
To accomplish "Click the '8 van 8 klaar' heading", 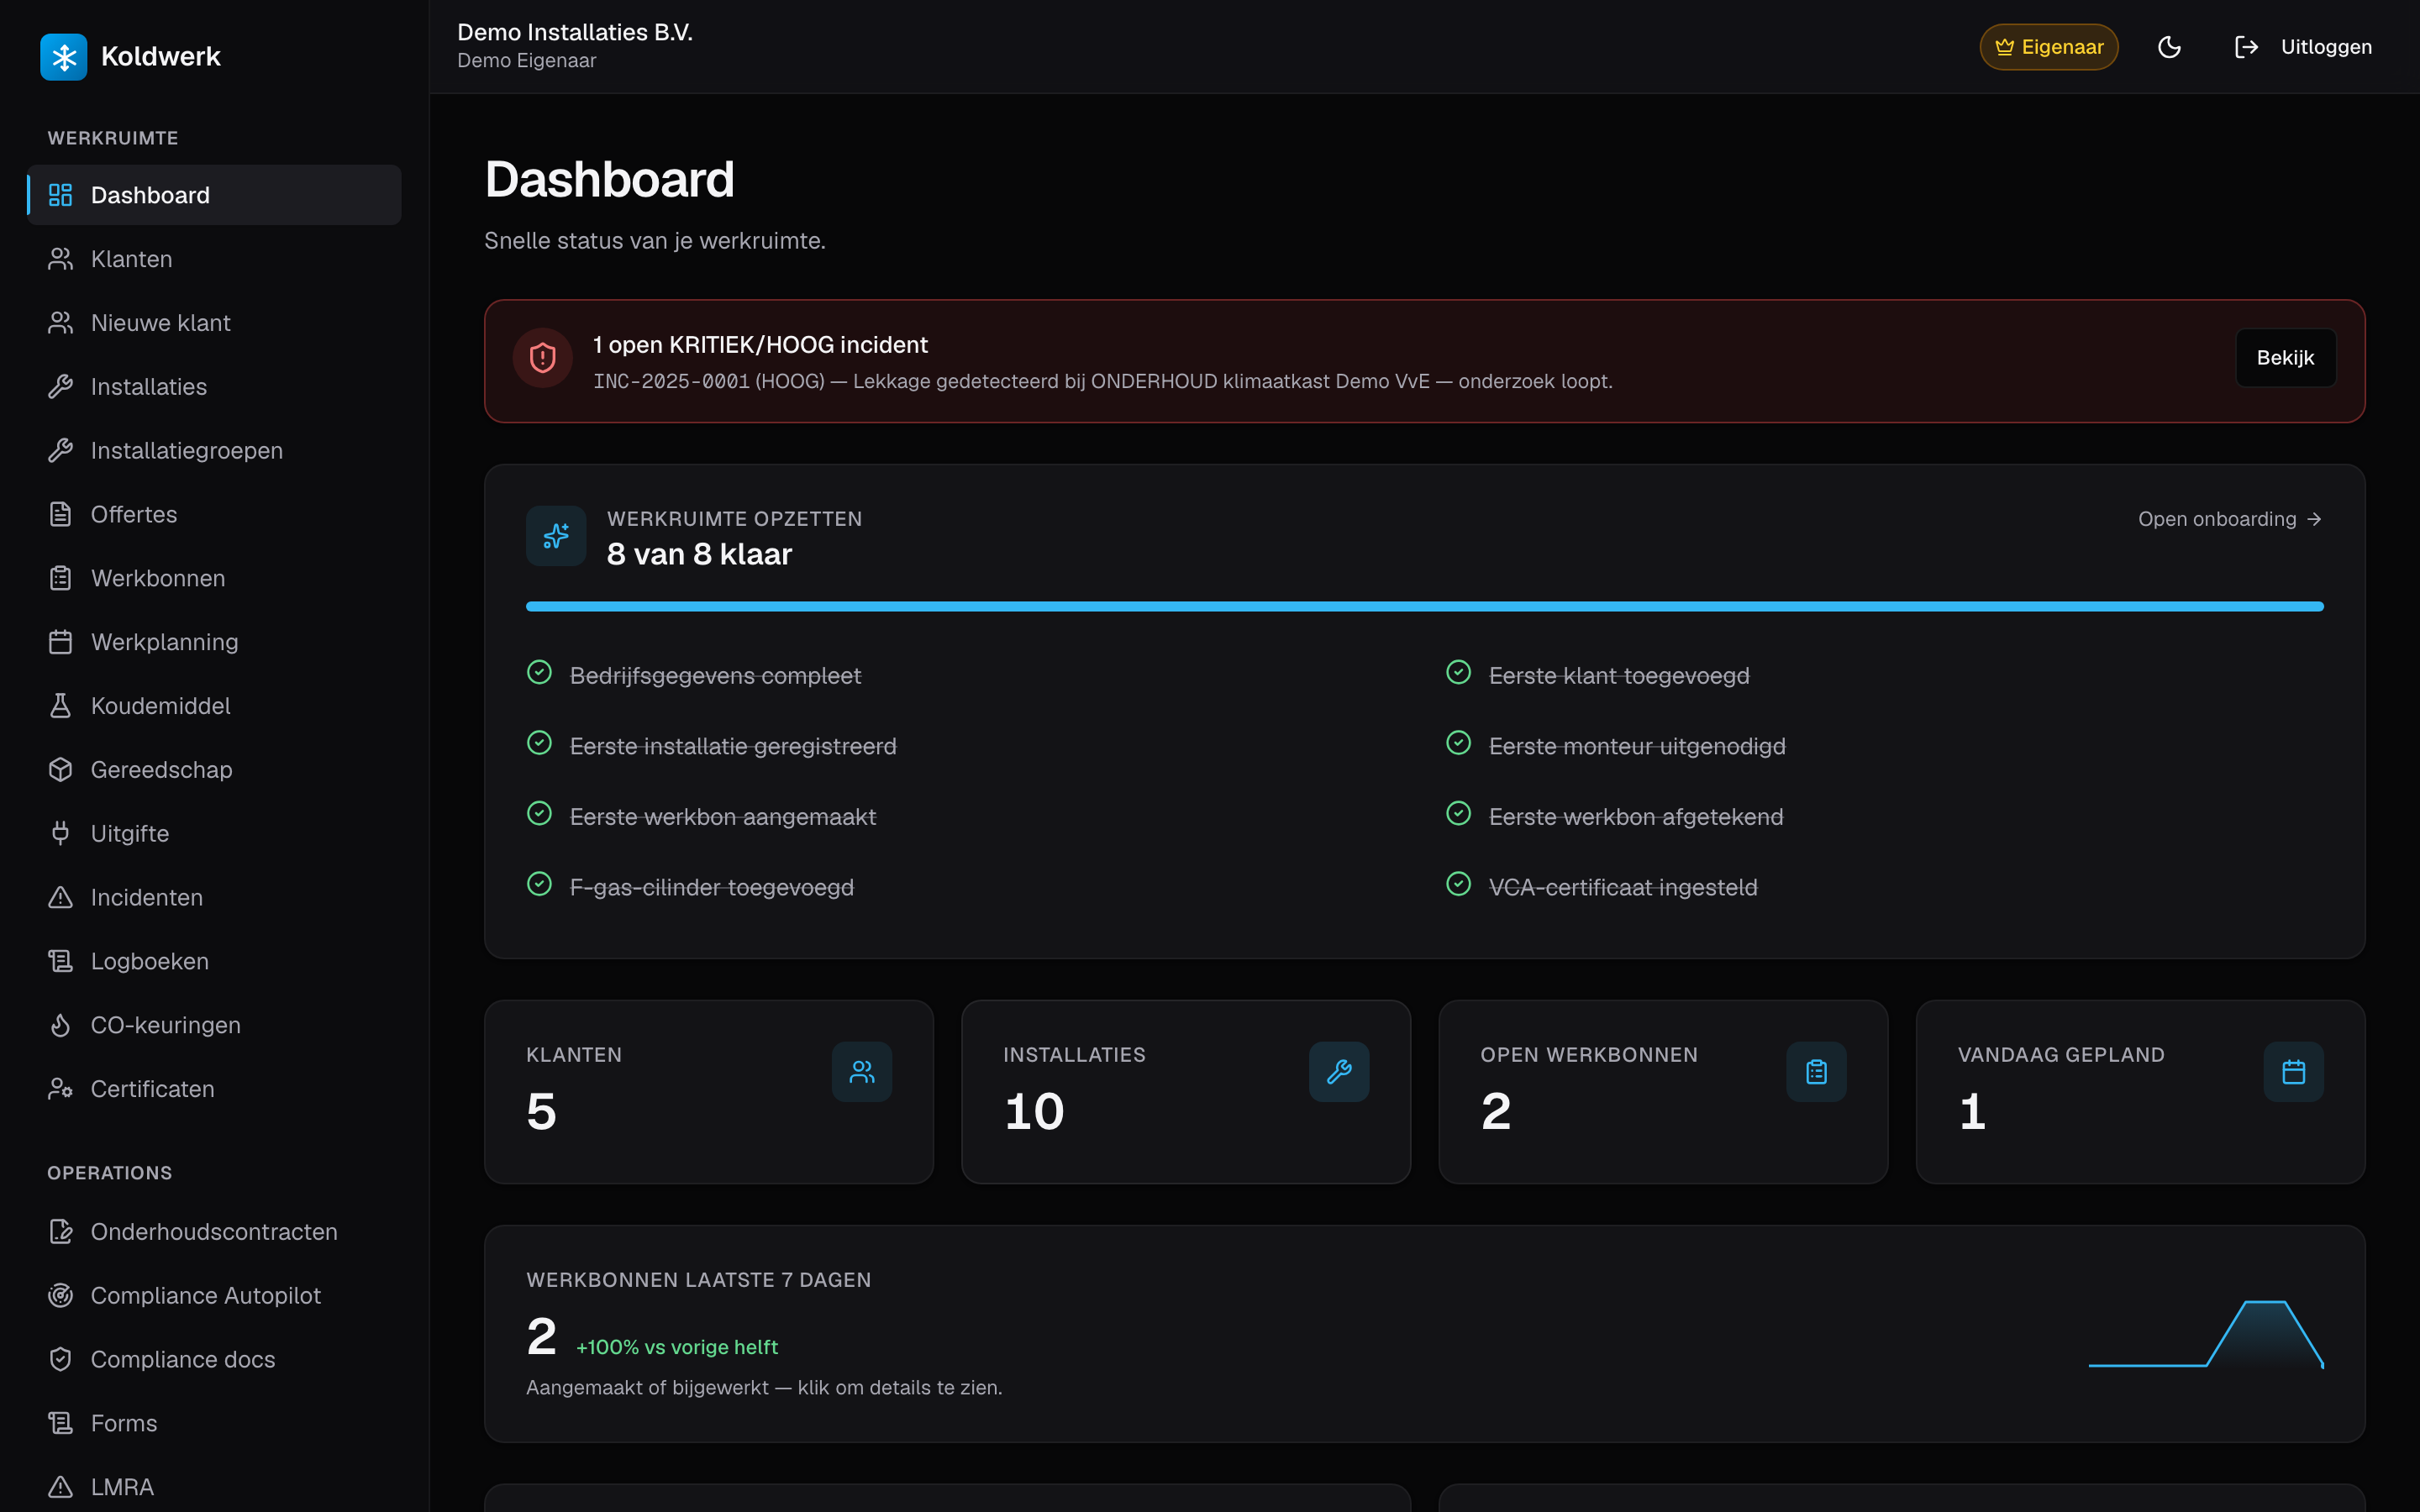I will click(x=699, y=554).
